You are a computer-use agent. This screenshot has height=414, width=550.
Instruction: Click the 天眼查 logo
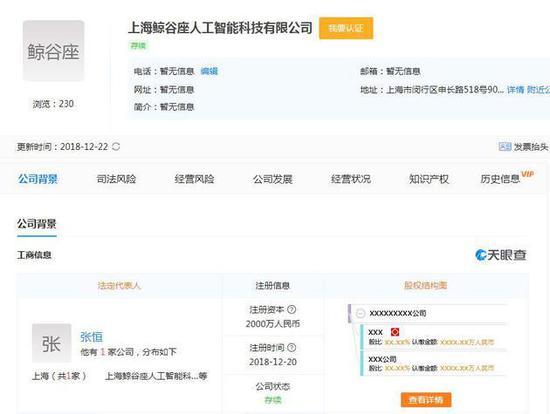[x=501, y=255]
